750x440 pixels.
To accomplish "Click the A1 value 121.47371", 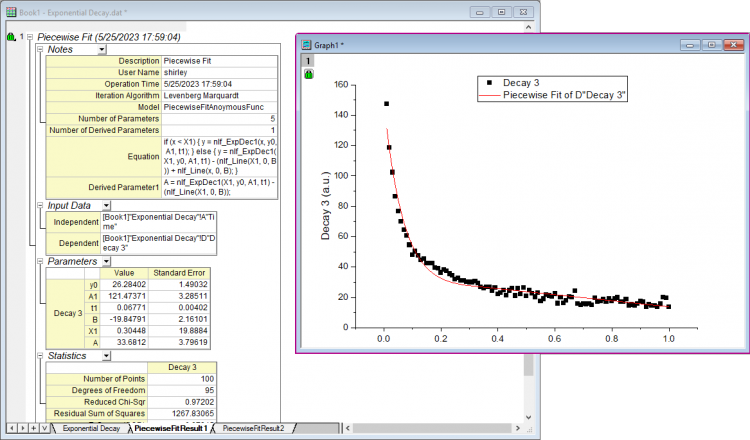I will [124, 296].
